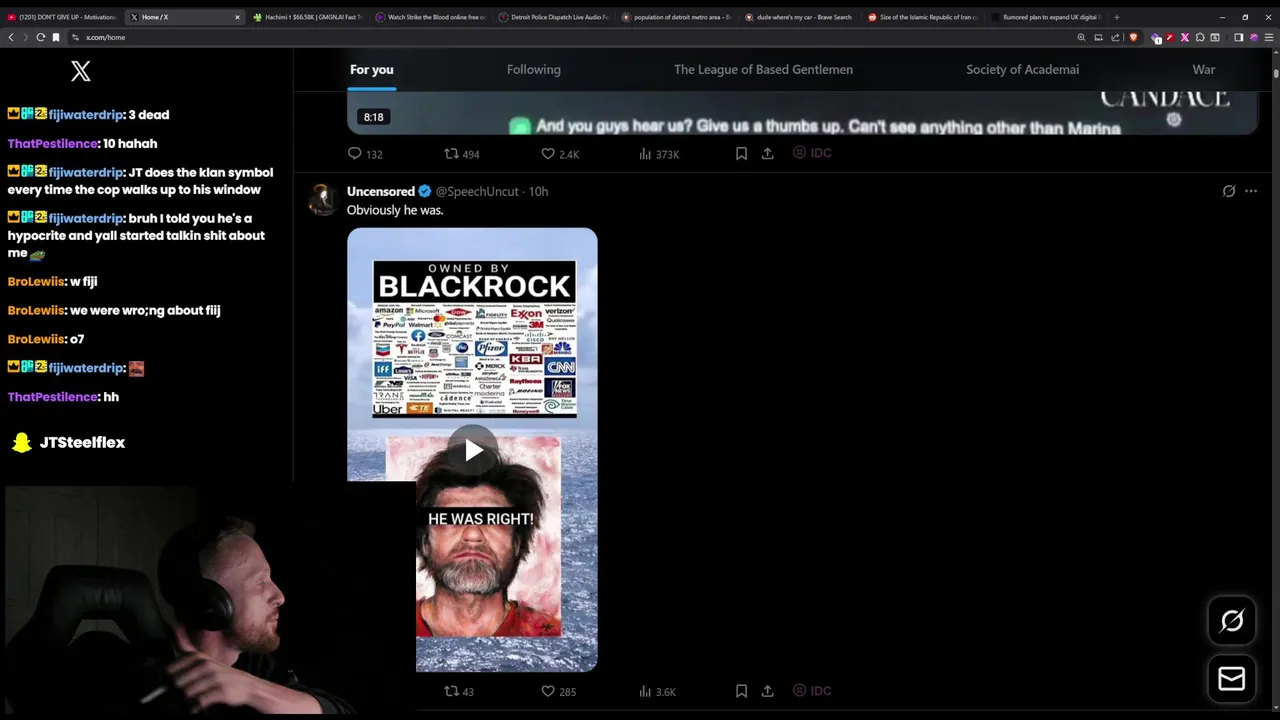1280x720 pixels.
Task: View analytics showing 373K views
Action: 659,154
